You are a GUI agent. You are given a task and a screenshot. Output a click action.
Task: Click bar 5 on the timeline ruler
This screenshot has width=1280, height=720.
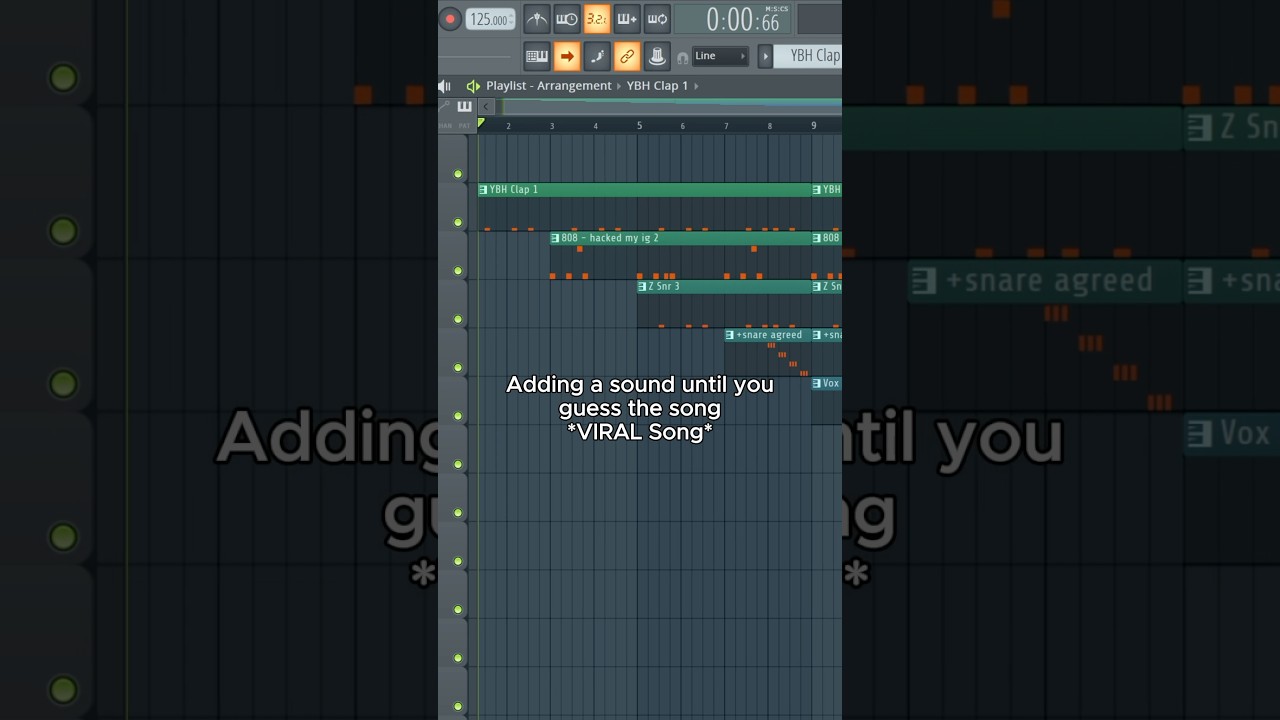click(640, 125)
